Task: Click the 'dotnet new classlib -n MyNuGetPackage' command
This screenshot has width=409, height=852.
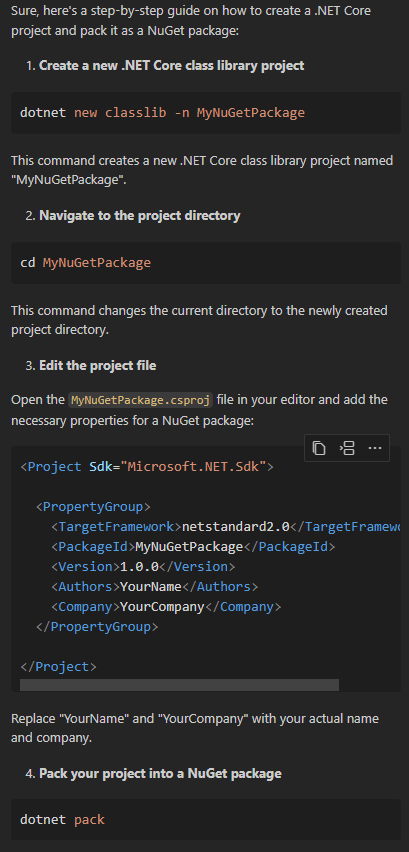Action: click(162, 113)
